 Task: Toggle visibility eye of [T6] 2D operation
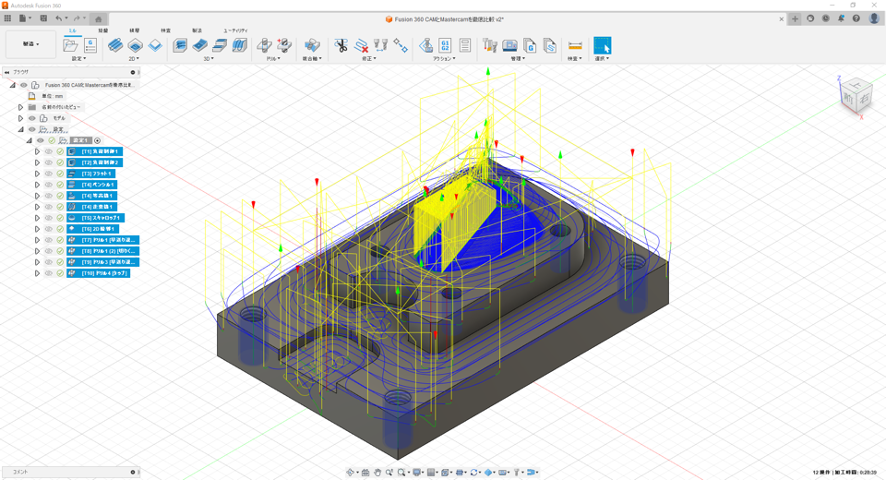(49, 229)
